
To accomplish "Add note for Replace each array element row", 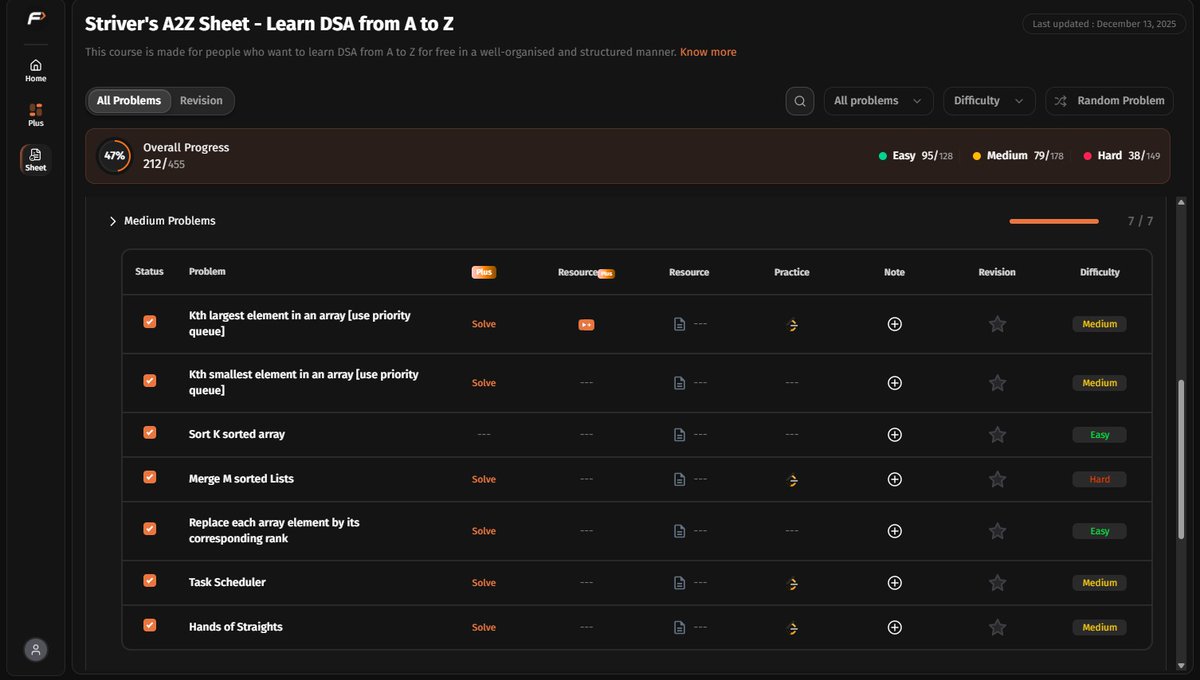I will (895, 531).
